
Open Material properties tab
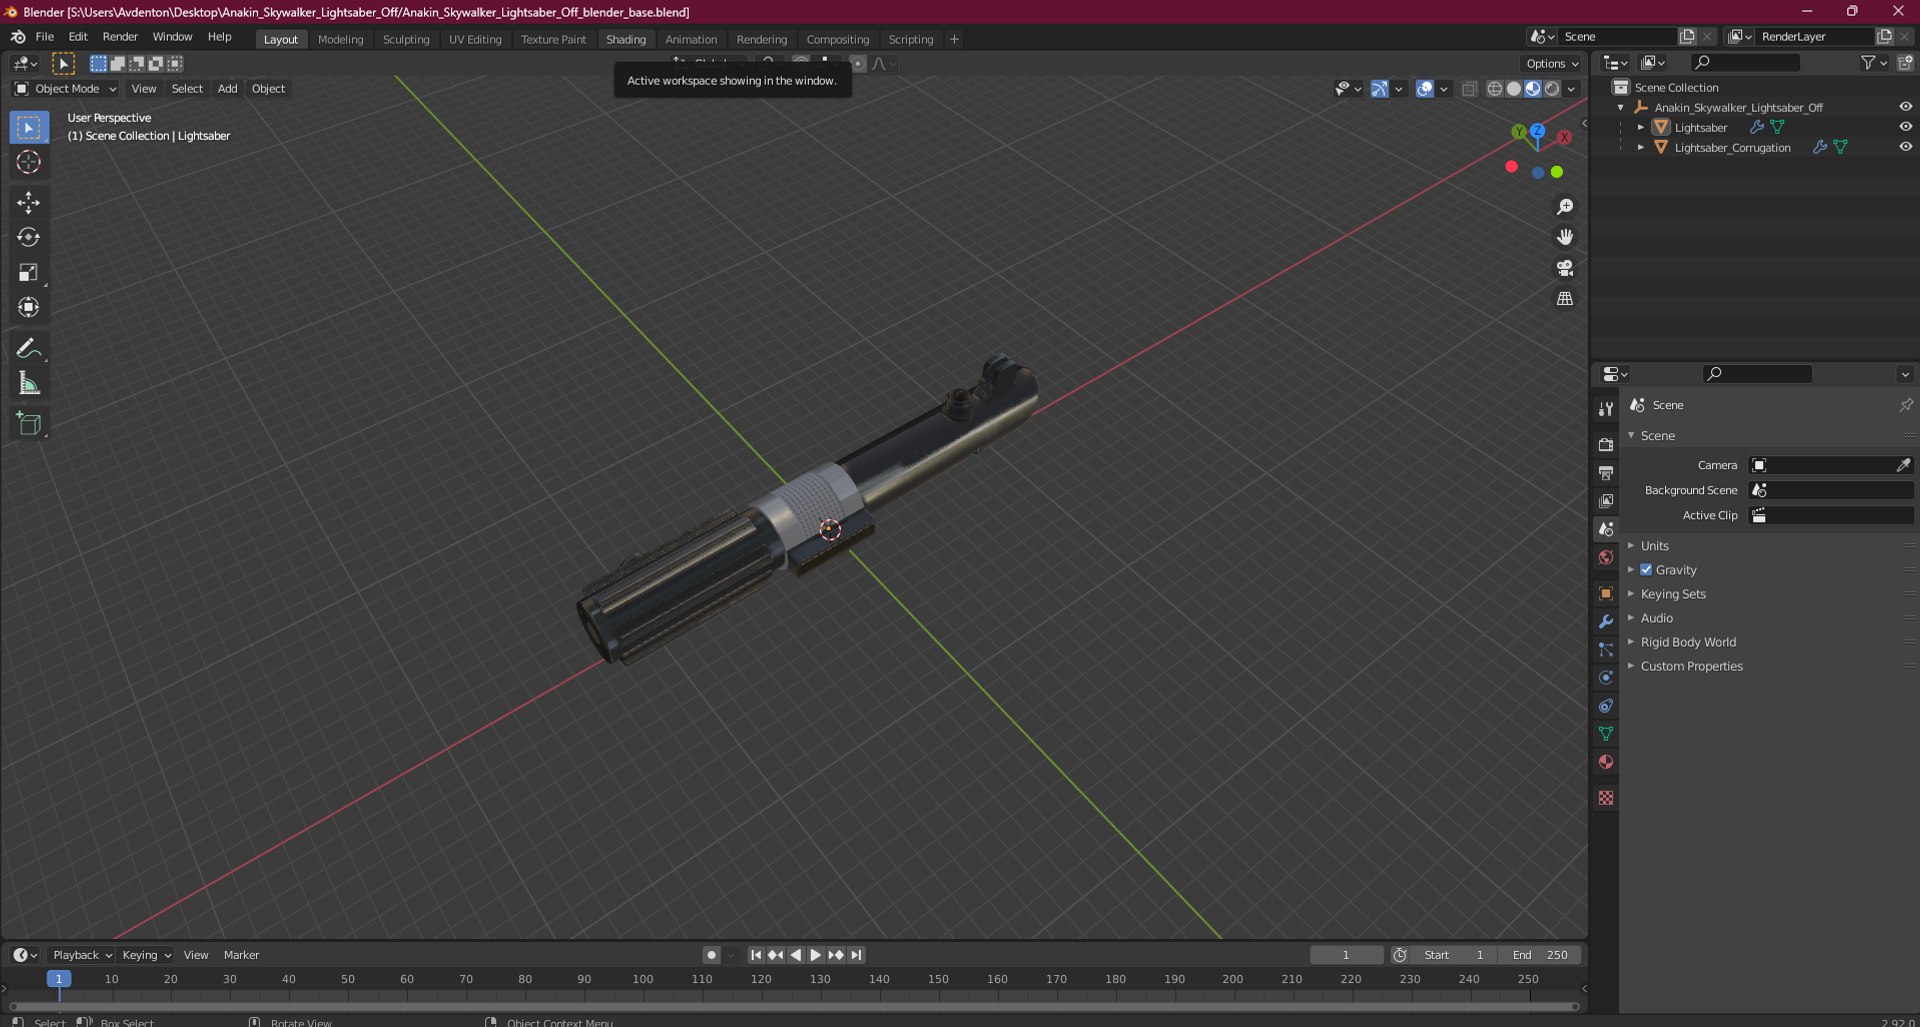pyautogui.click(x=1606, y=762)
